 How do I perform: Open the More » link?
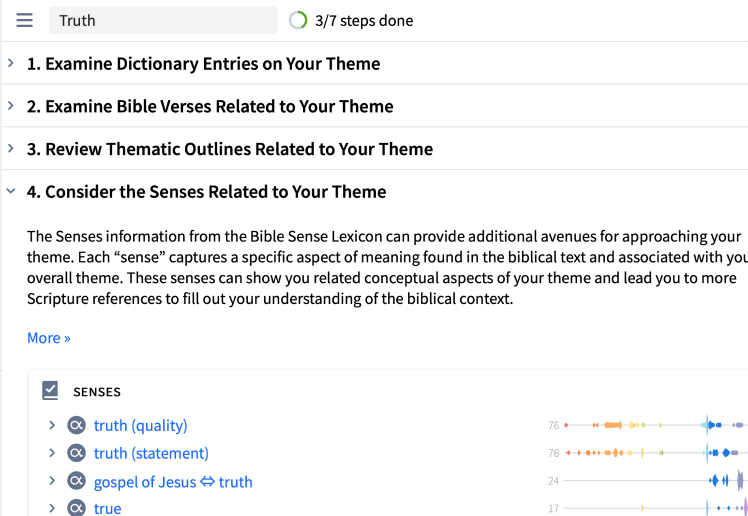point(49,338)
